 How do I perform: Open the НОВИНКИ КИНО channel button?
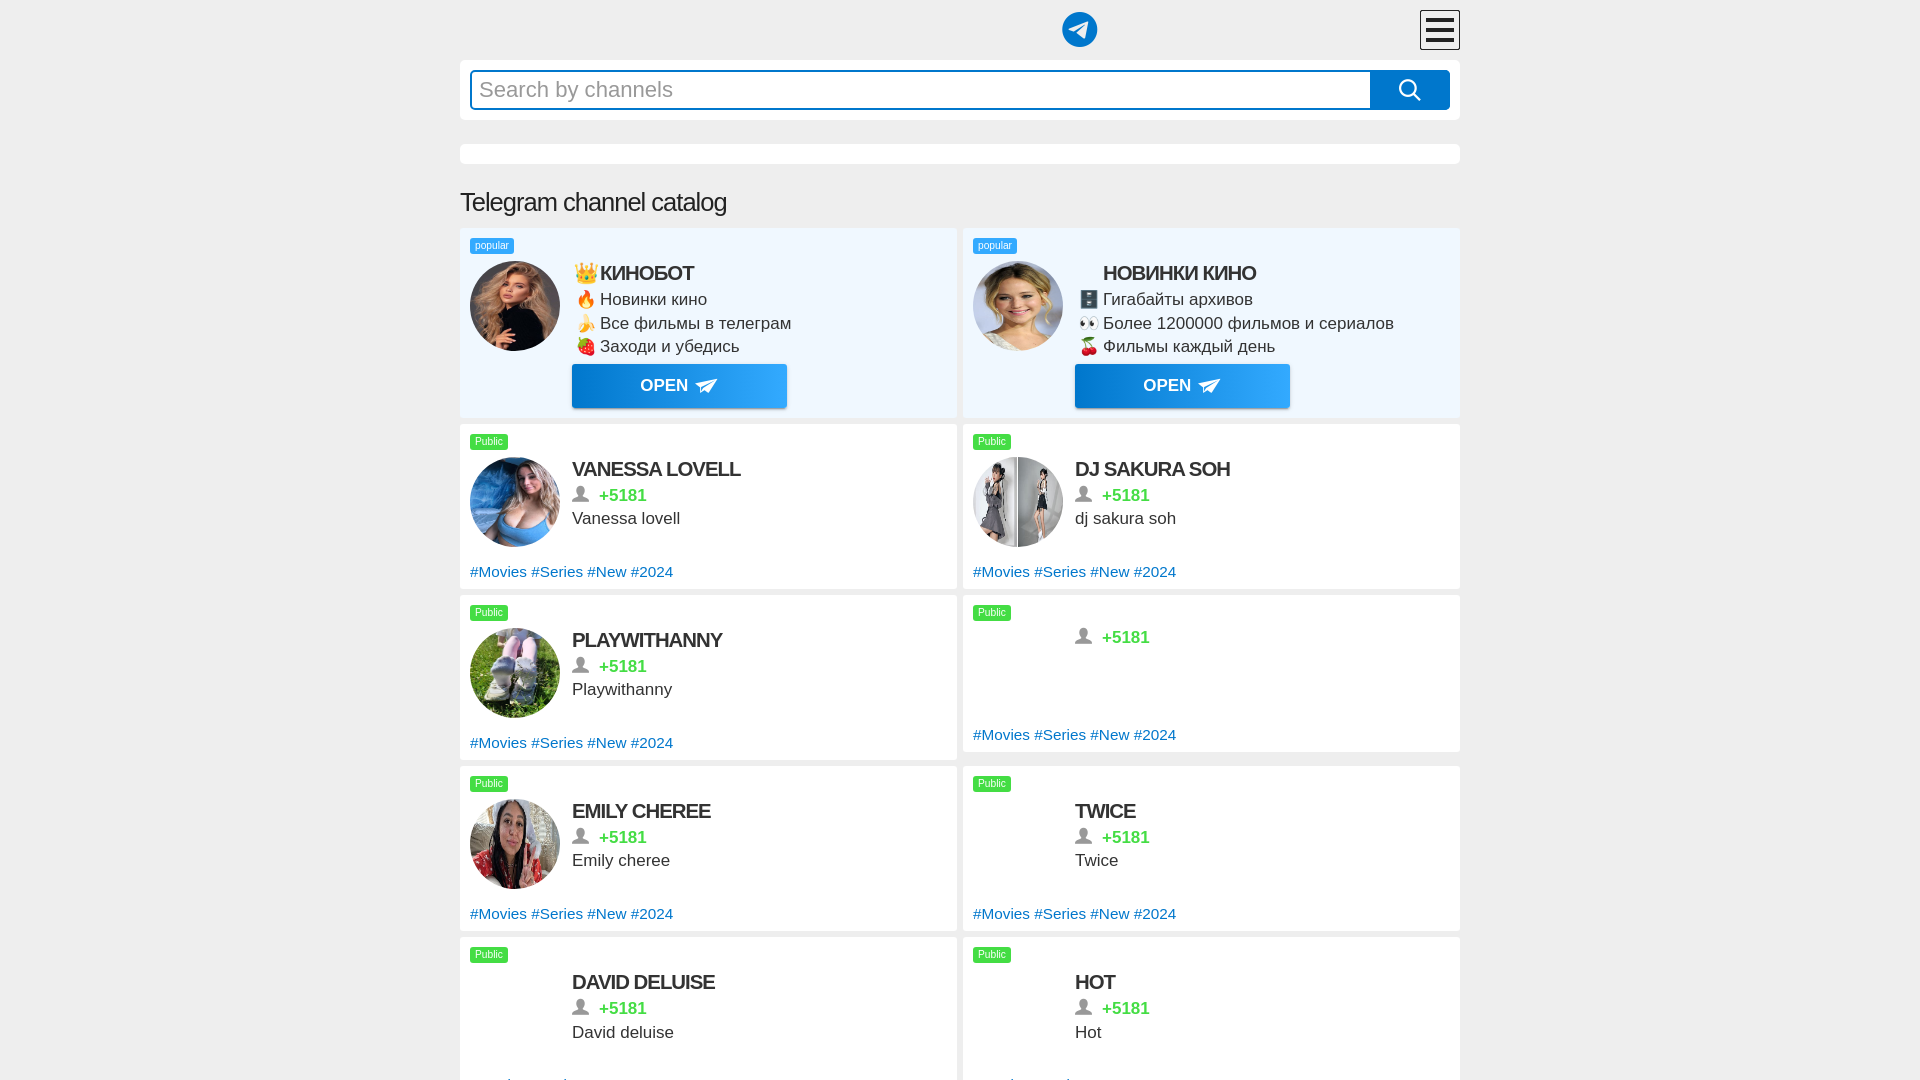(1182, 386)
